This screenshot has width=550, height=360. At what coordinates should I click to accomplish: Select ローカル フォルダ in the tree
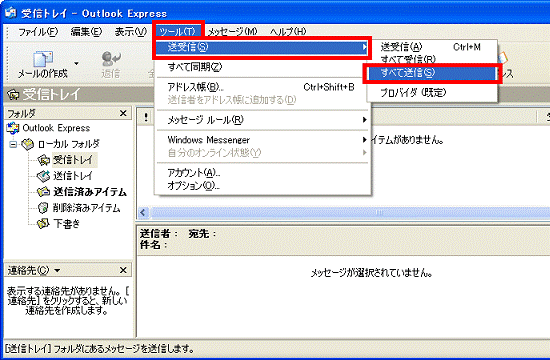click(x=69, y=144)
